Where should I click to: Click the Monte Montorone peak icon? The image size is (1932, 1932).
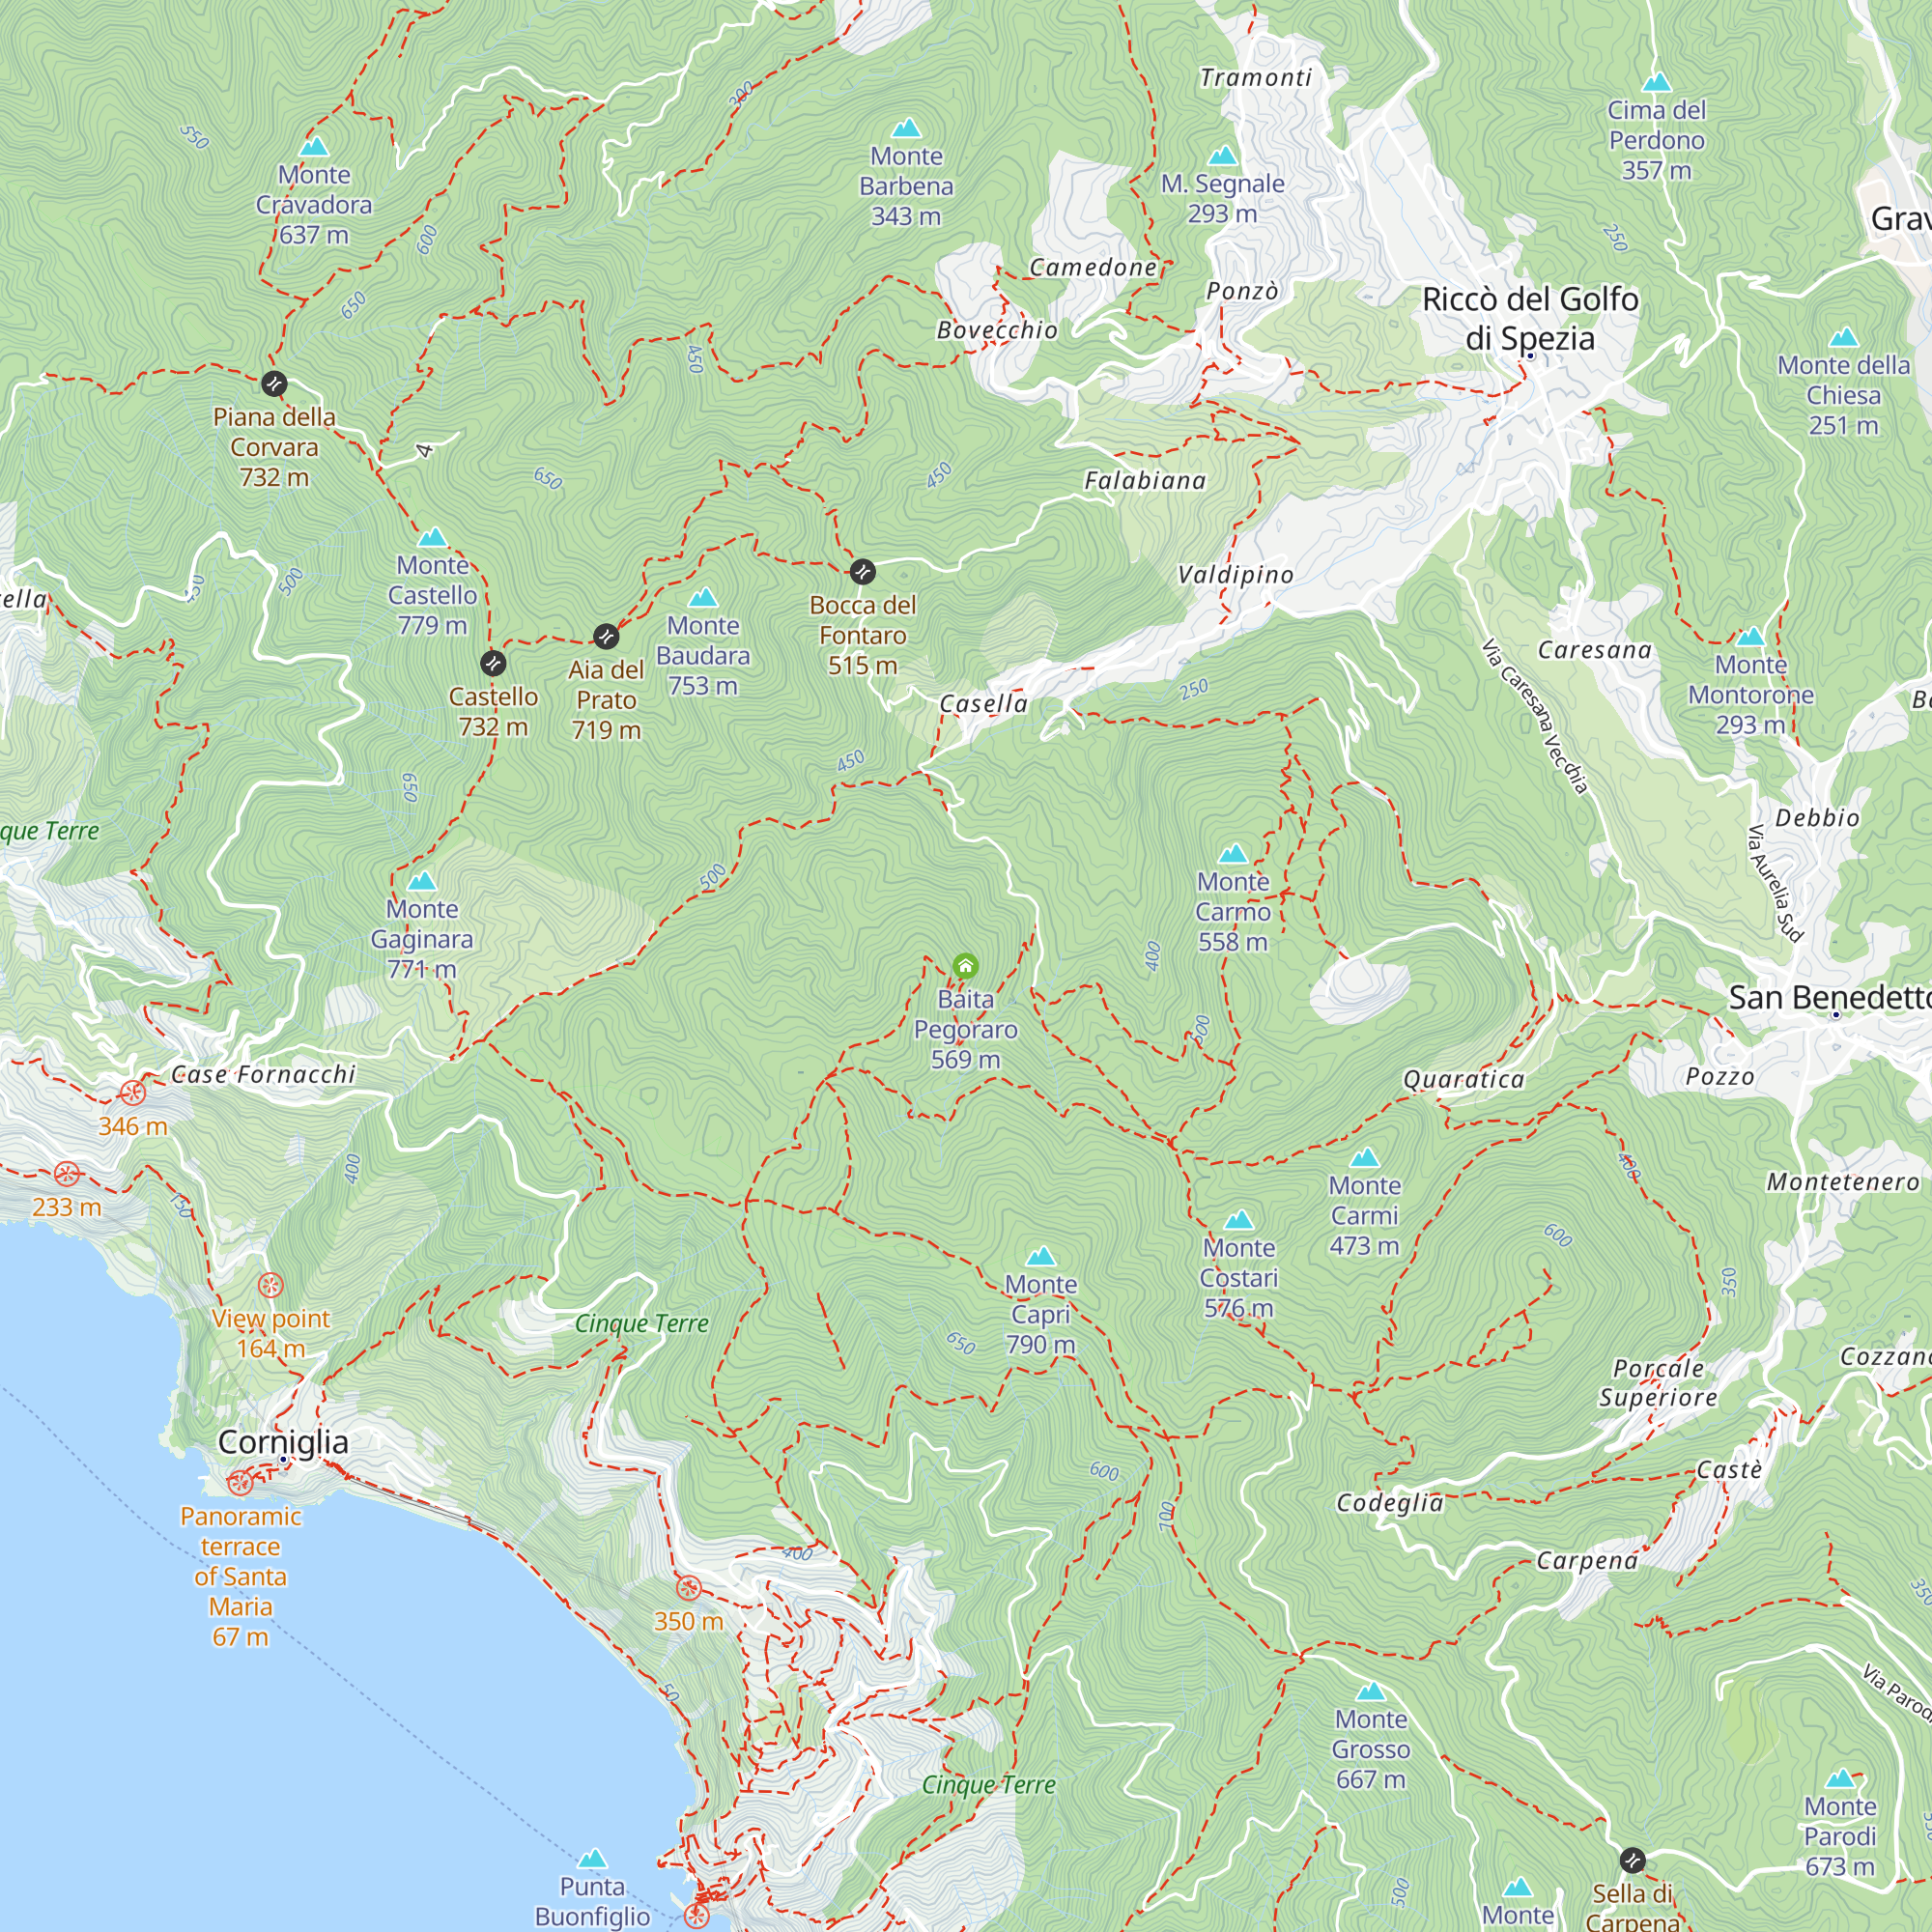tap(1750, 636)
